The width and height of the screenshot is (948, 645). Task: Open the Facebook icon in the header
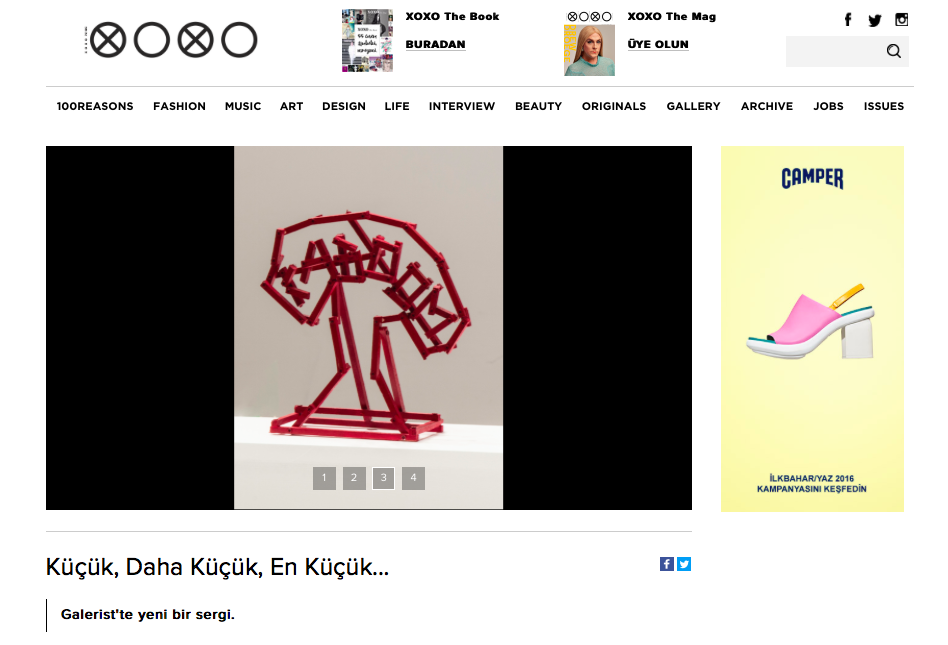tap(848, 20)
